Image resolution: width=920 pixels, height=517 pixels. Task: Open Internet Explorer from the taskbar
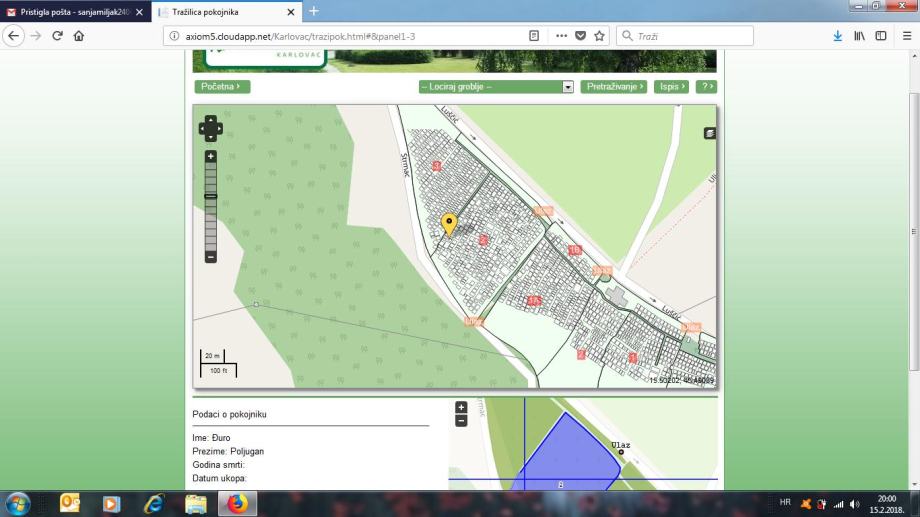coord(154,504)
